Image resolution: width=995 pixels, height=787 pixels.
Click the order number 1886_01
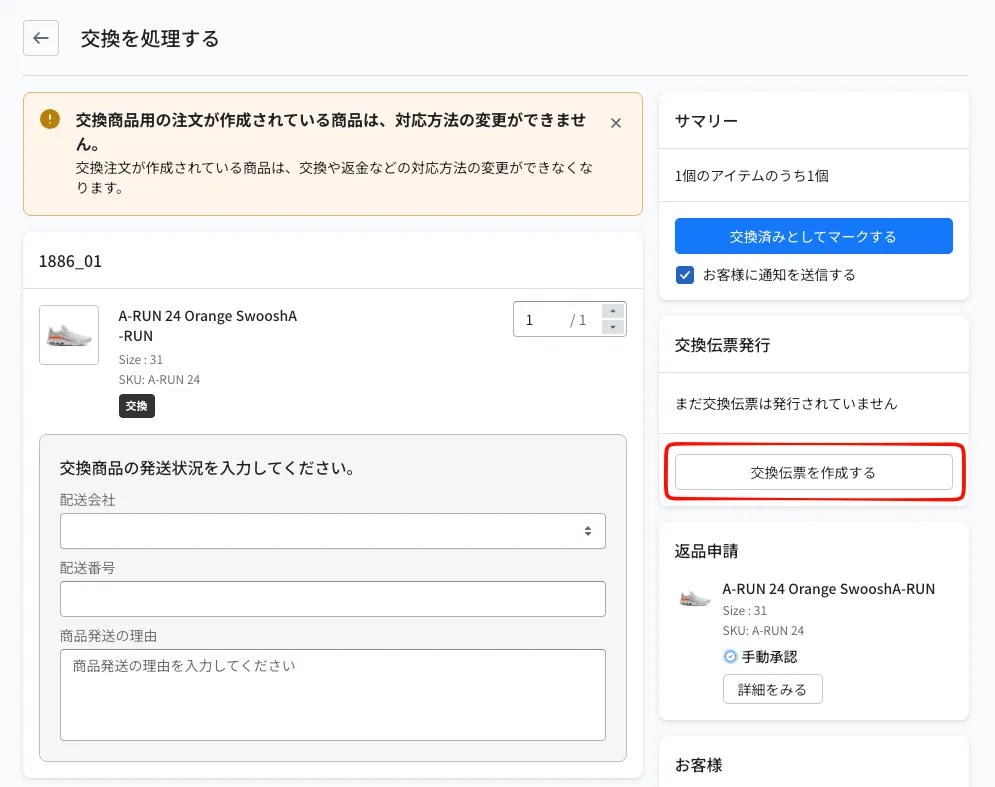[x=70, y=261]
